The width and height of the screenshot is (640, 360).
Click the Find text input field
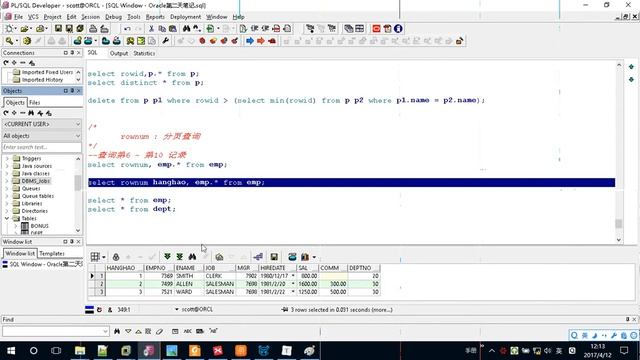(x=52, y=331)
